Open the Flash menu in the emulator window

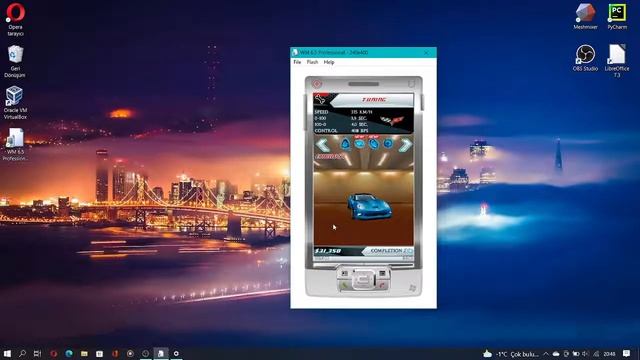(312, 62)
